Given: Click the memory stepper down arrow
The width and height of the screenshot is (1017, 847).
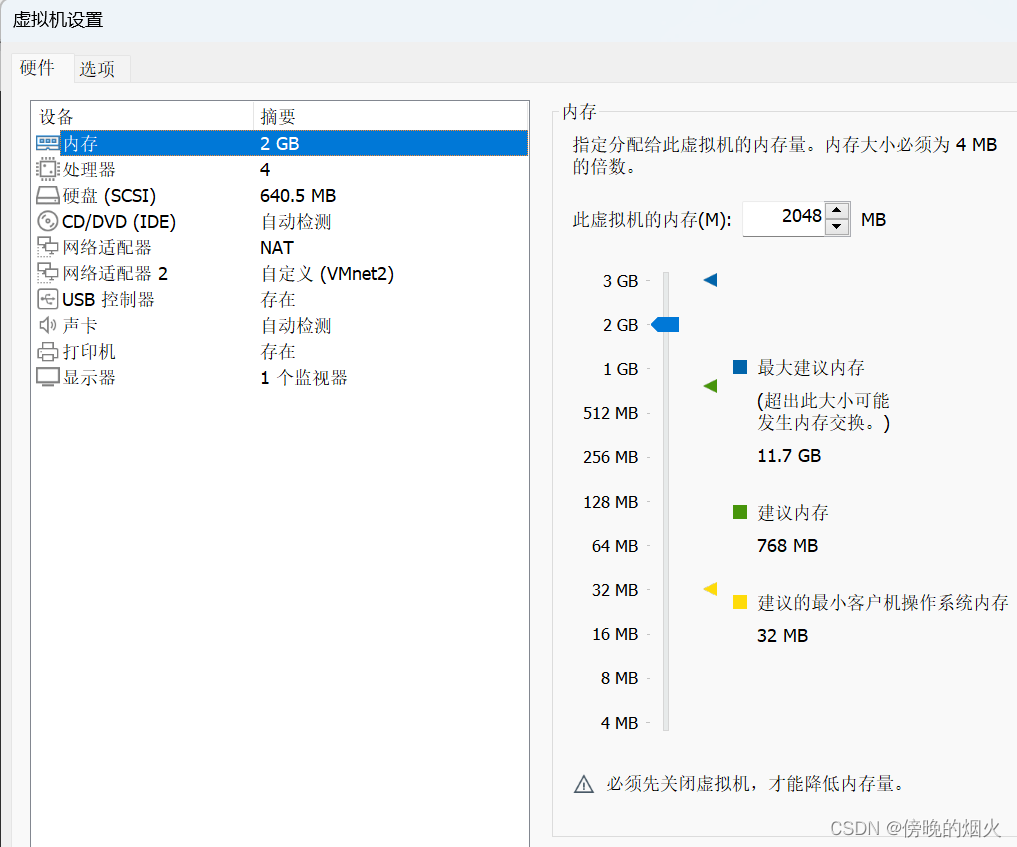Looking at the screenshot, I should [837, 224].
